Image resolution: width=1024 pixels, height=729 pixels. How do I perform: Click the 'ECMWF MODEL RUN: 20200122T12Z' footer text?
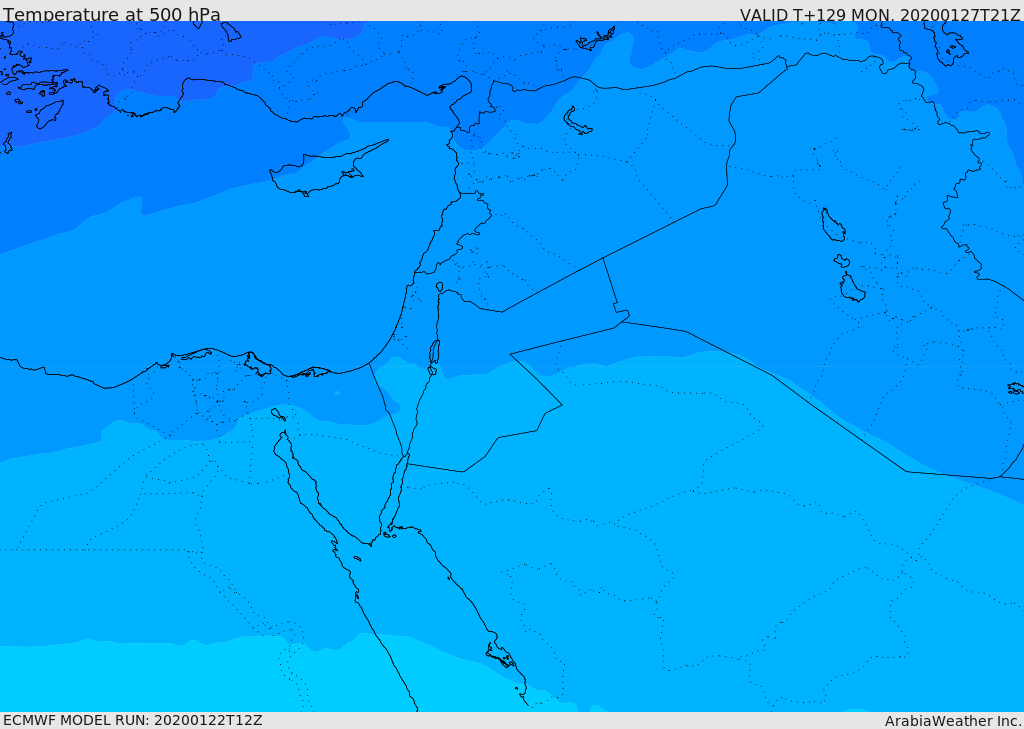click(133, 720)
